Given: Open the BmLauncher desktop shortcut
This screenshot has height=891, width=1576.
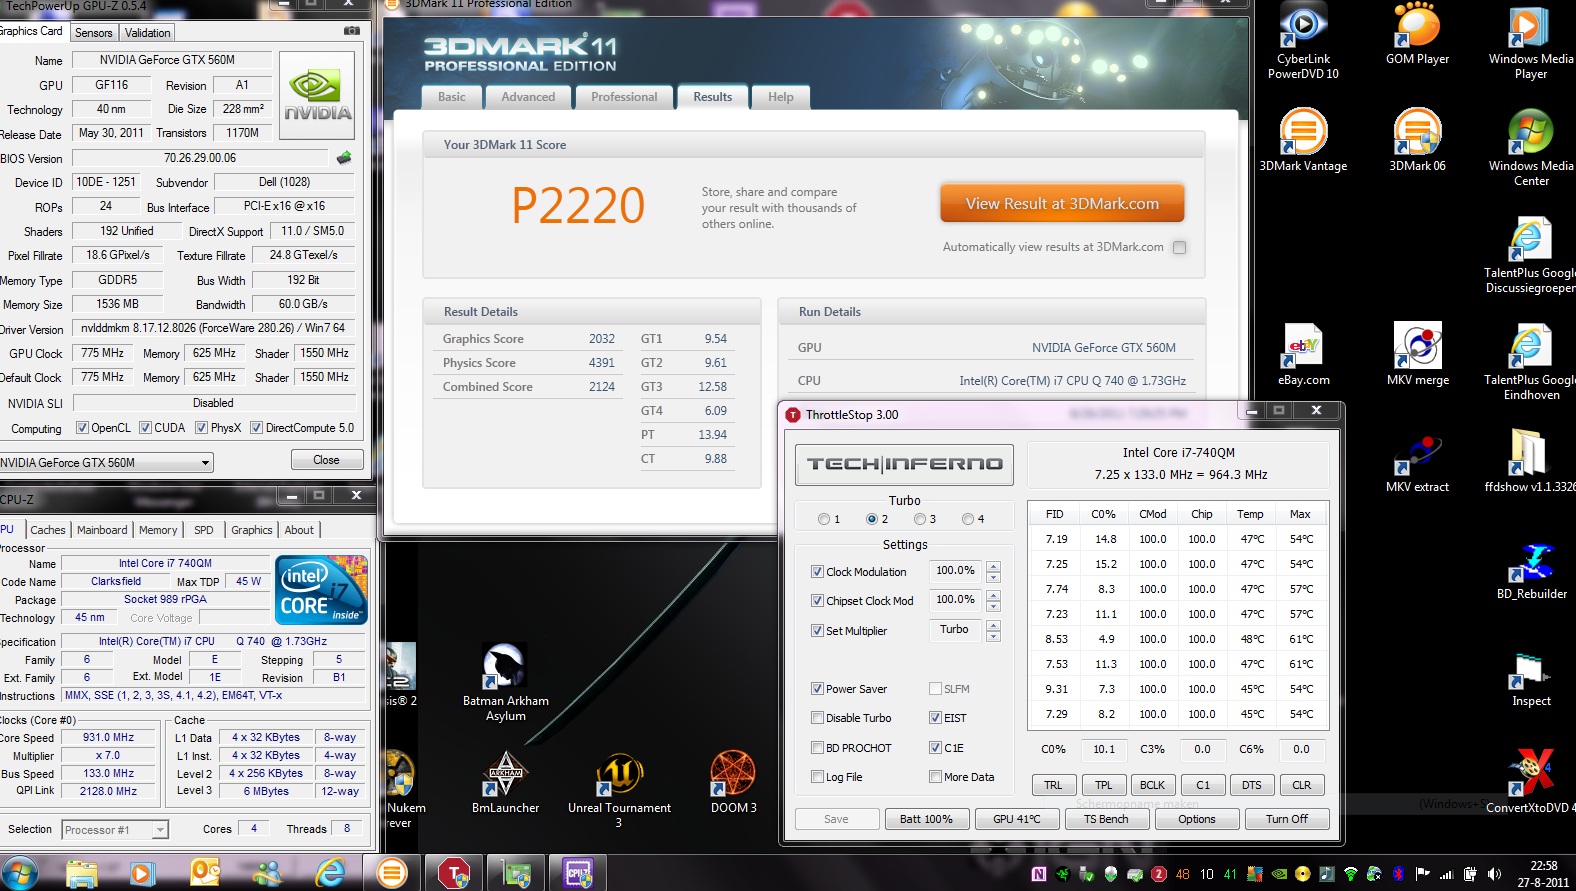Looking at the screenshot, I should [x=505, y=782].
